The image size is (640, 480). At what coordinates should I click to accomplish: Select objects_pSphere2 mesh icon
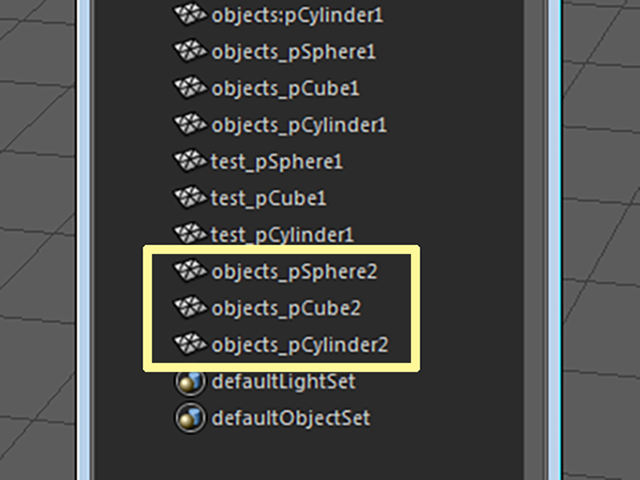coord(190,271)
